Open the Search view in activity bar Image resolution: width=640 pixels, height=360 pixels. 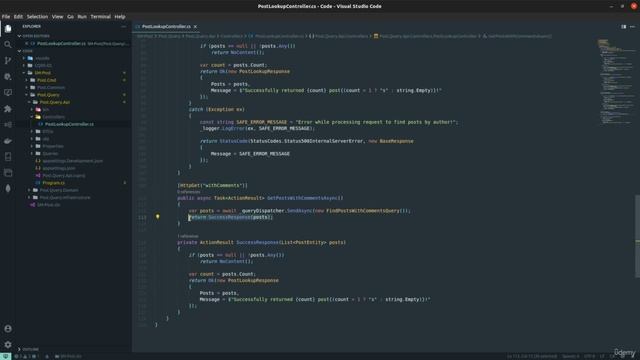[x=8, y=44]
